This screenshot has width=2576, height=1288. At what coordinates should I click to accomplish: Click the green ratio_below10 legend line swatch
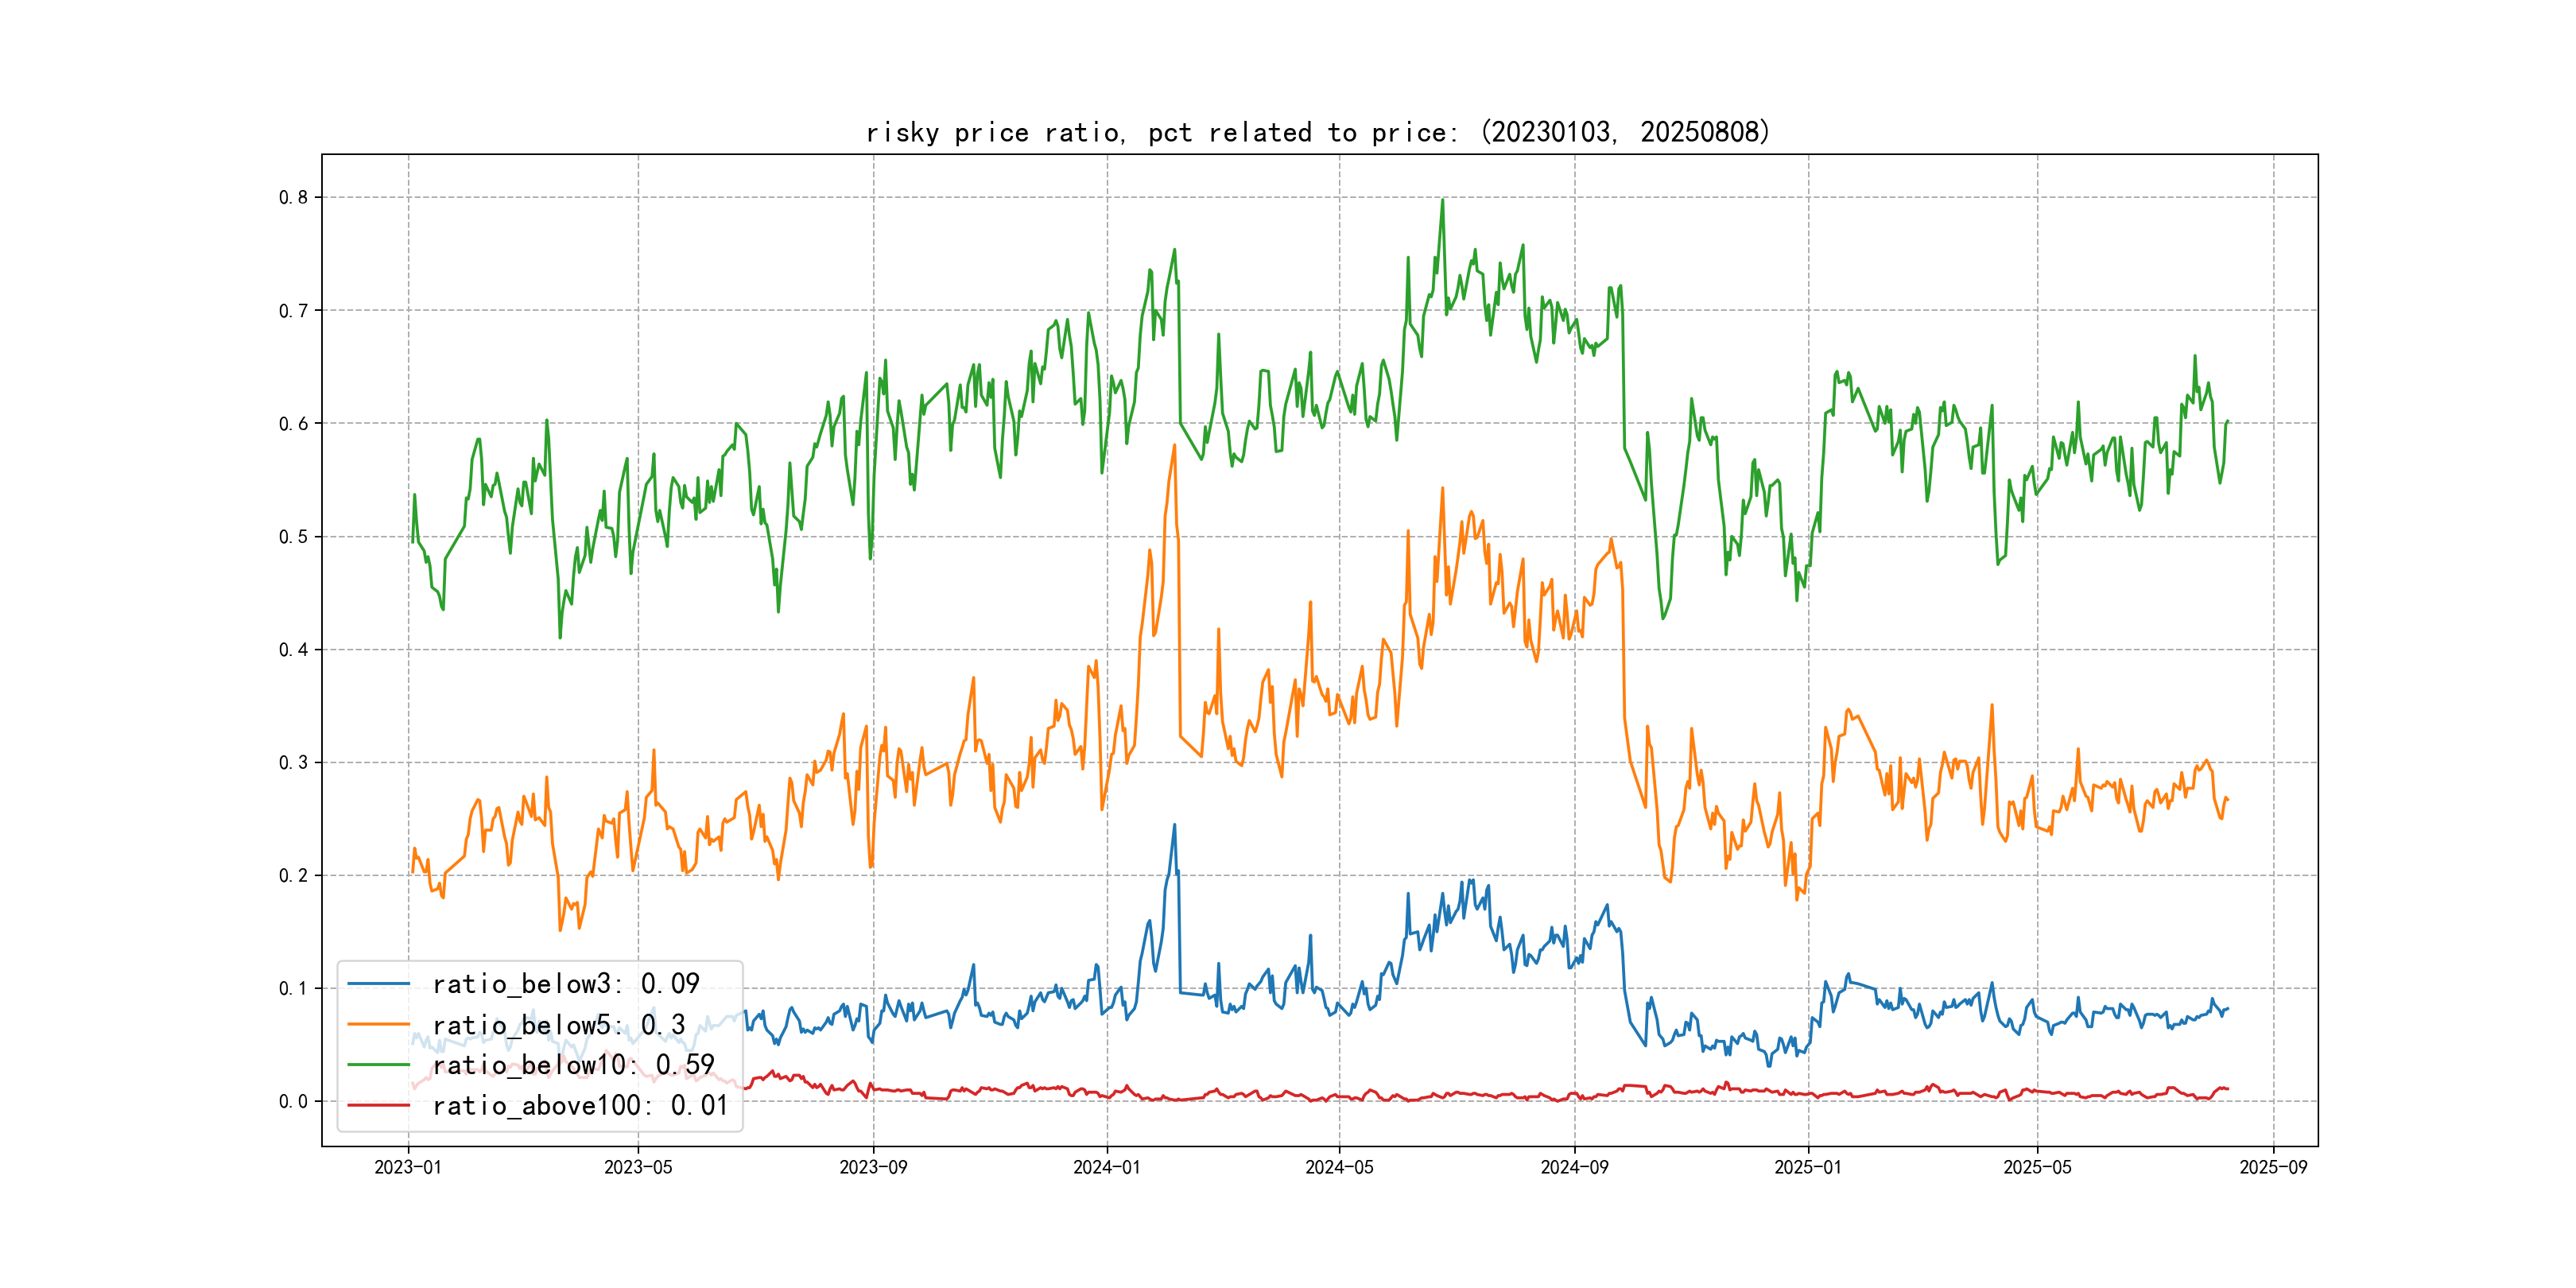click(x=378, y=1065)
